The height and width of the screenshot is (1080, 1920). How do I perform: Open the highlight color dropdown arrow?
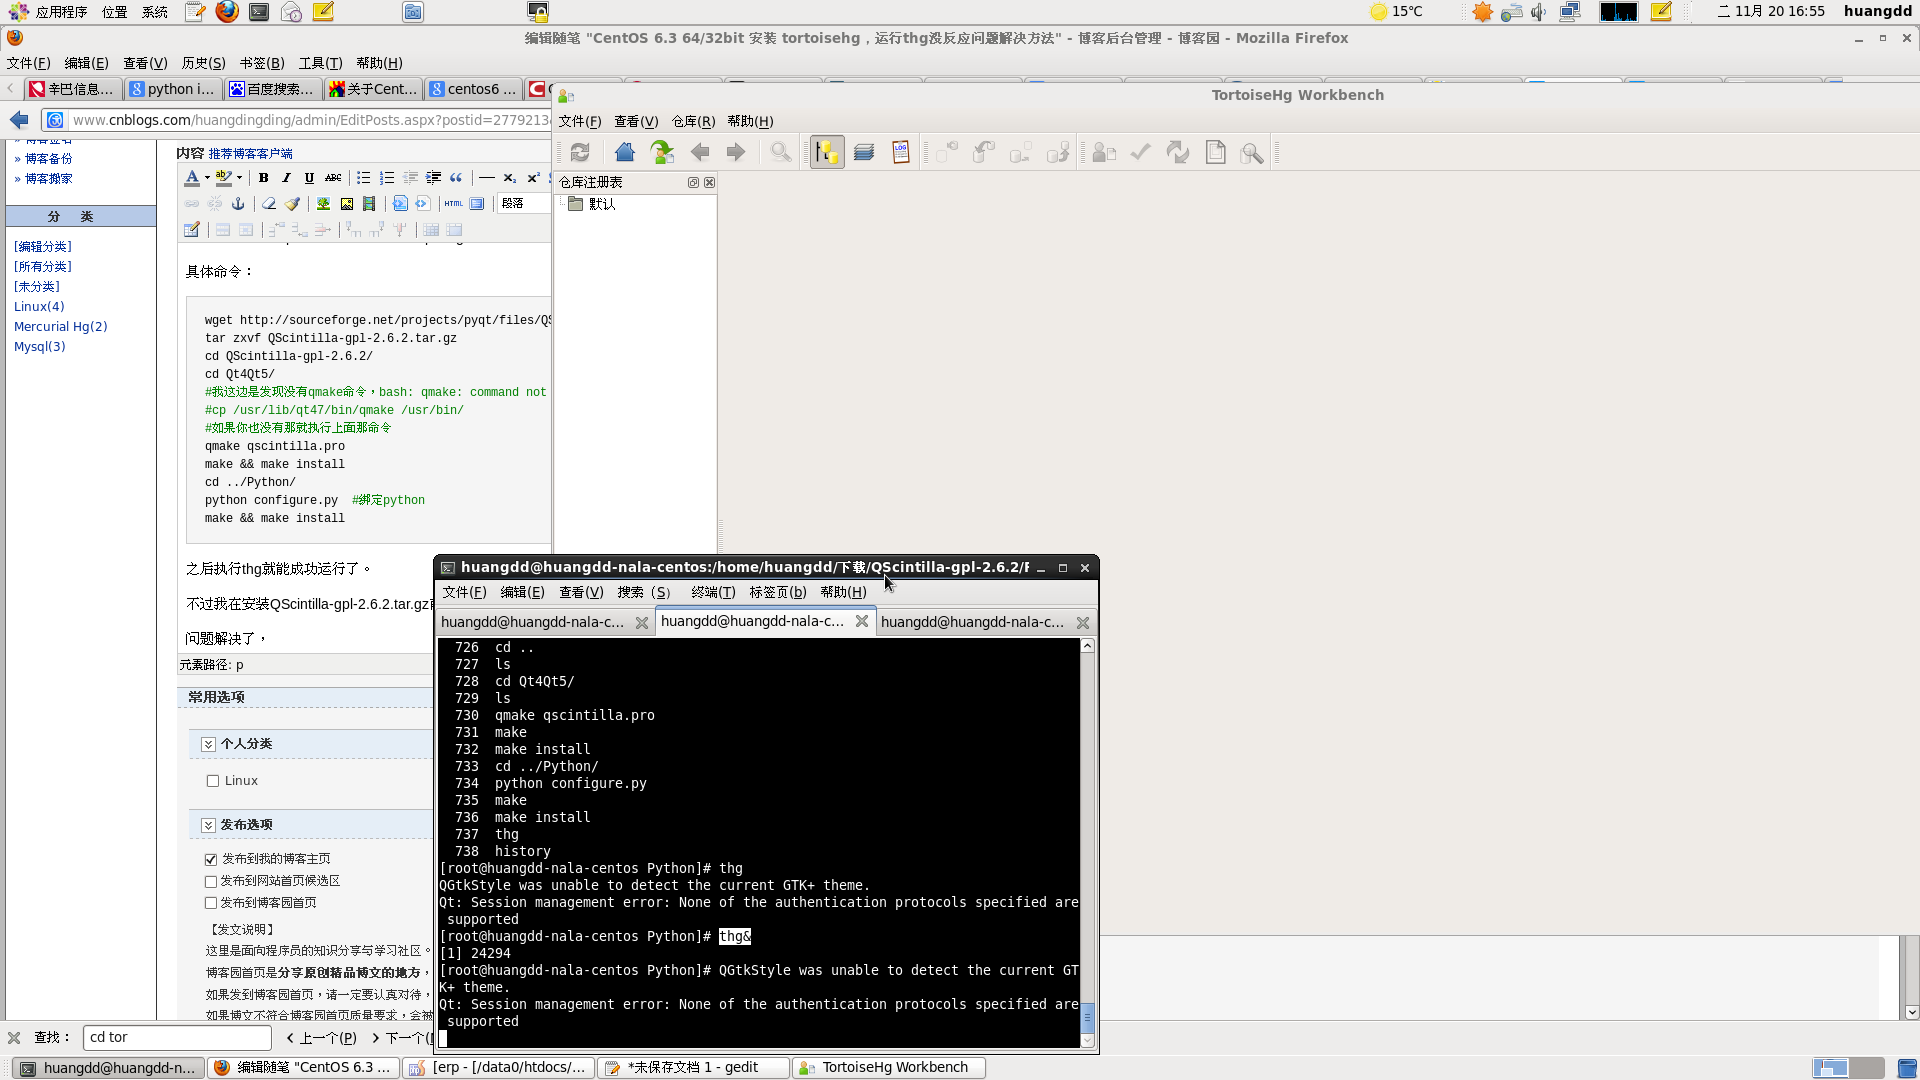(239, 178)
